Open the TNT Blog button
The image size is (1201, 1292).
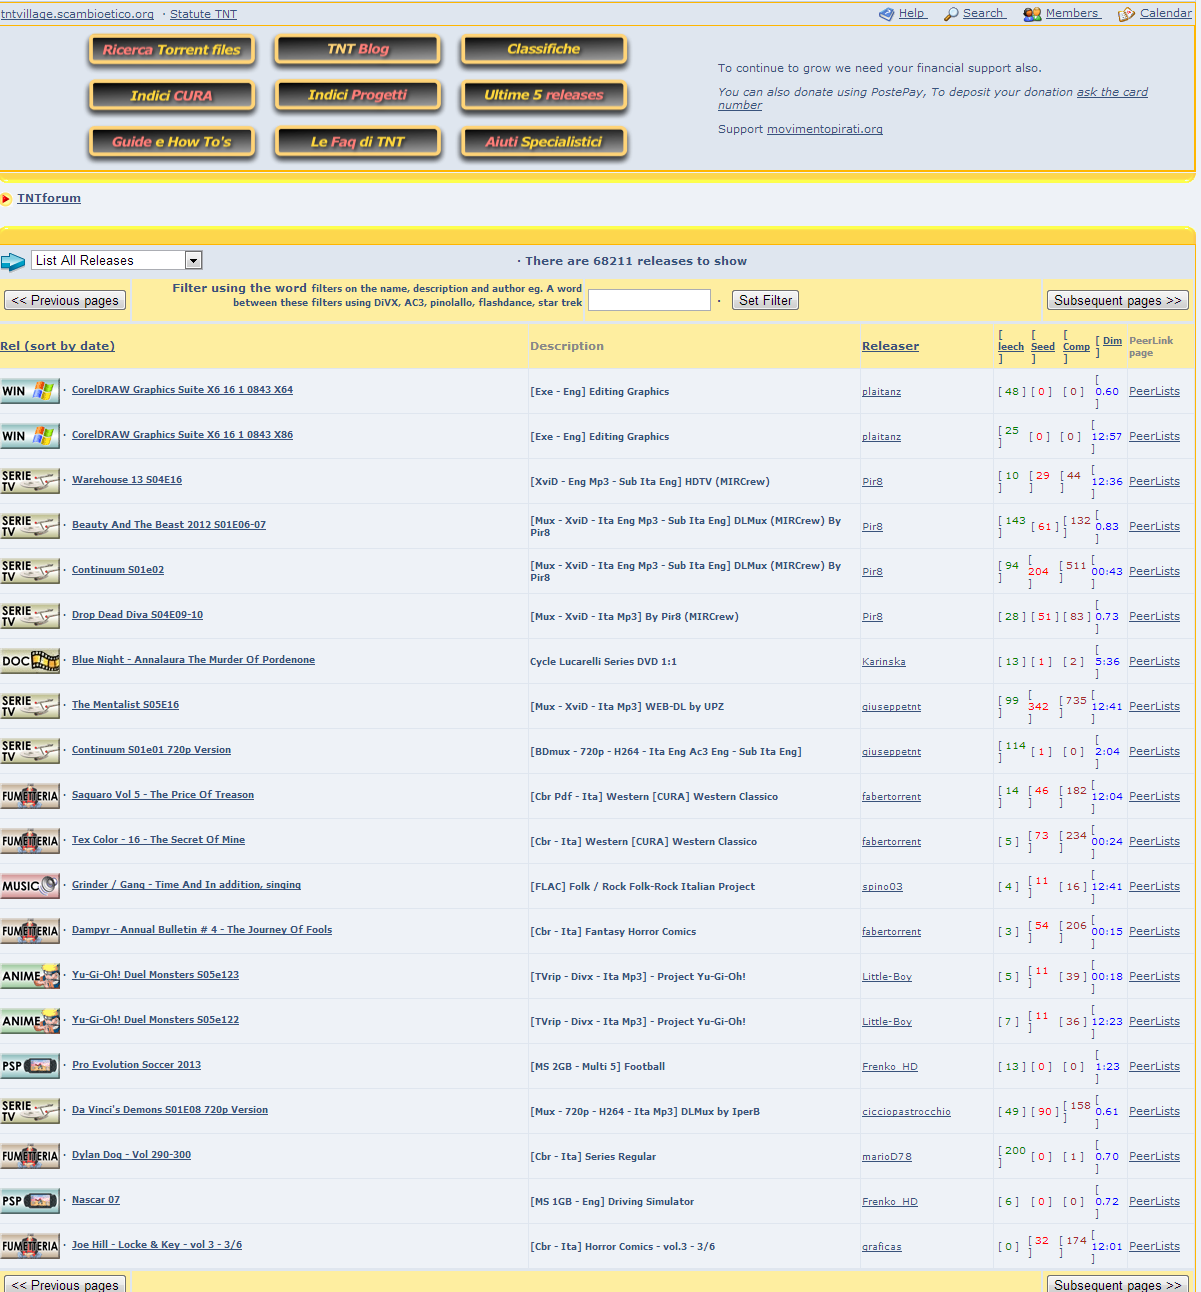click(358, 49)
